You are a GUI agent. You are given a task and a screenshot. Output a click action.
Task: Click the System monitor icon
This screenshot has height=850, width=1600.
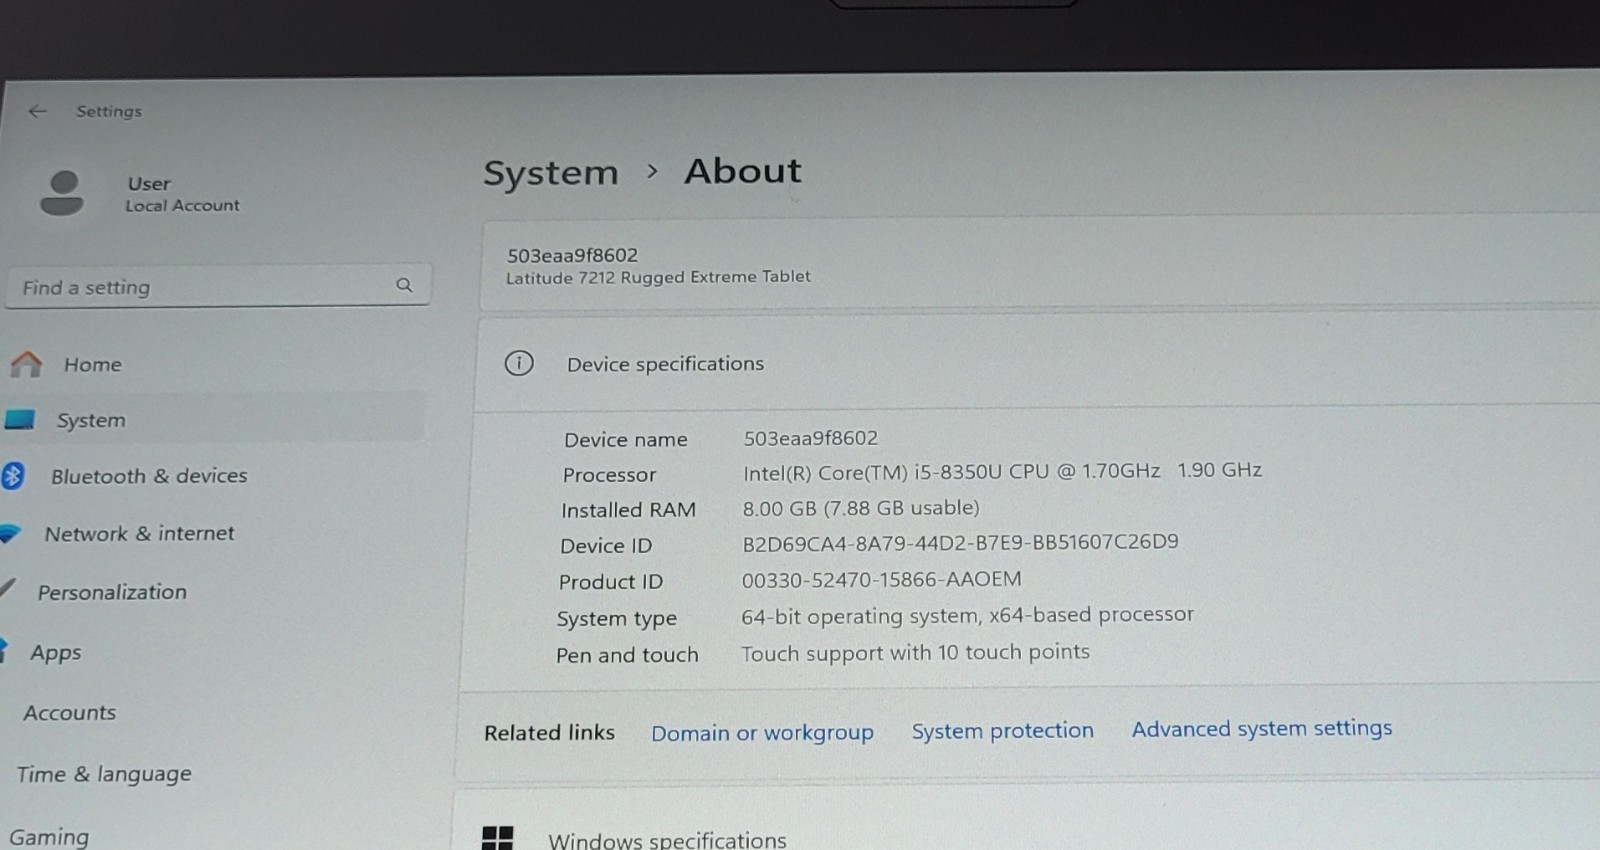[x=20, y=420]
